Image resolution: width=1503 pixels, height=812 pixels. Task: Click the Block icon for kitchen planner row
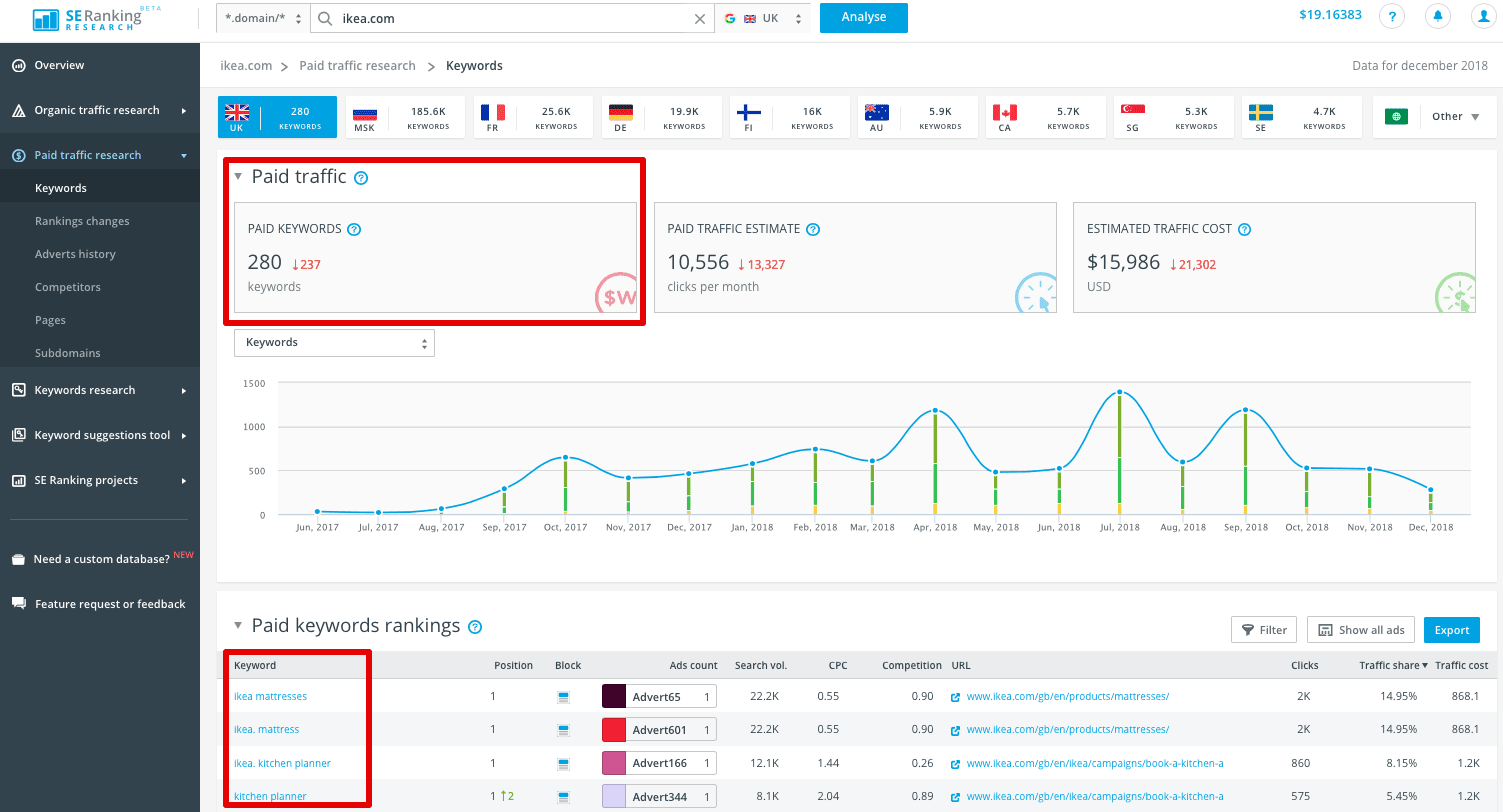(563, 797)
